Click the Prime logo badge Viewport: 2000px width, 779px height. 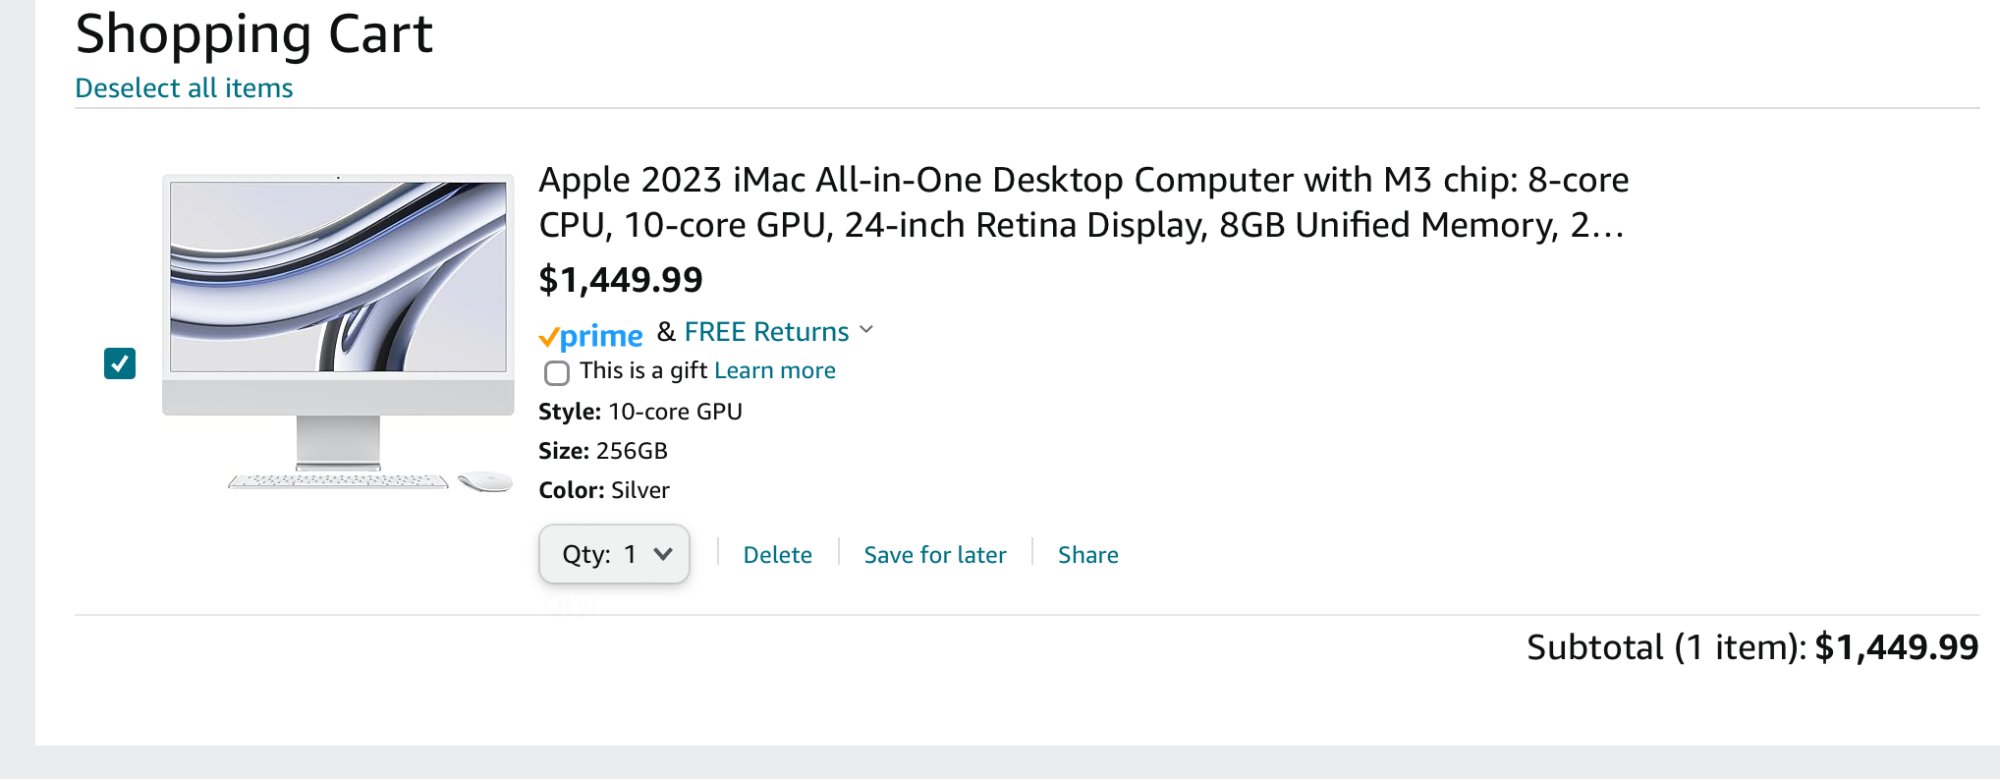click(591, 335)
